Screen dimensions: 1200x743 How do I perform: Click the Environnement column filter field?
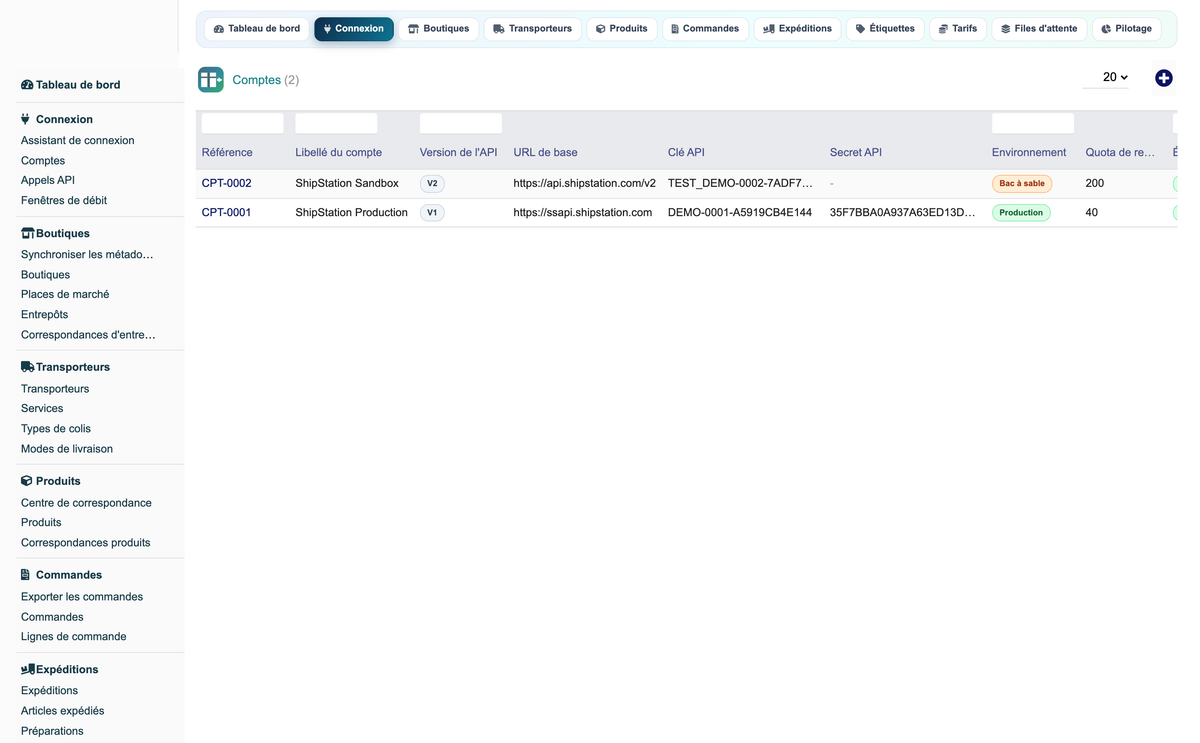1033,123
